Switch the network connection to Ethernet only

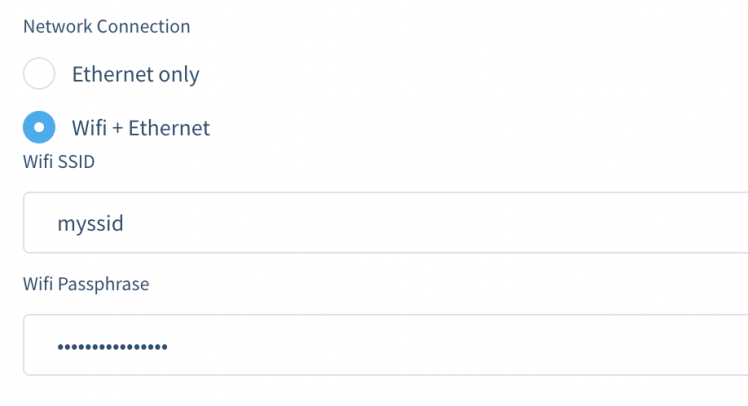click(39, 75)
